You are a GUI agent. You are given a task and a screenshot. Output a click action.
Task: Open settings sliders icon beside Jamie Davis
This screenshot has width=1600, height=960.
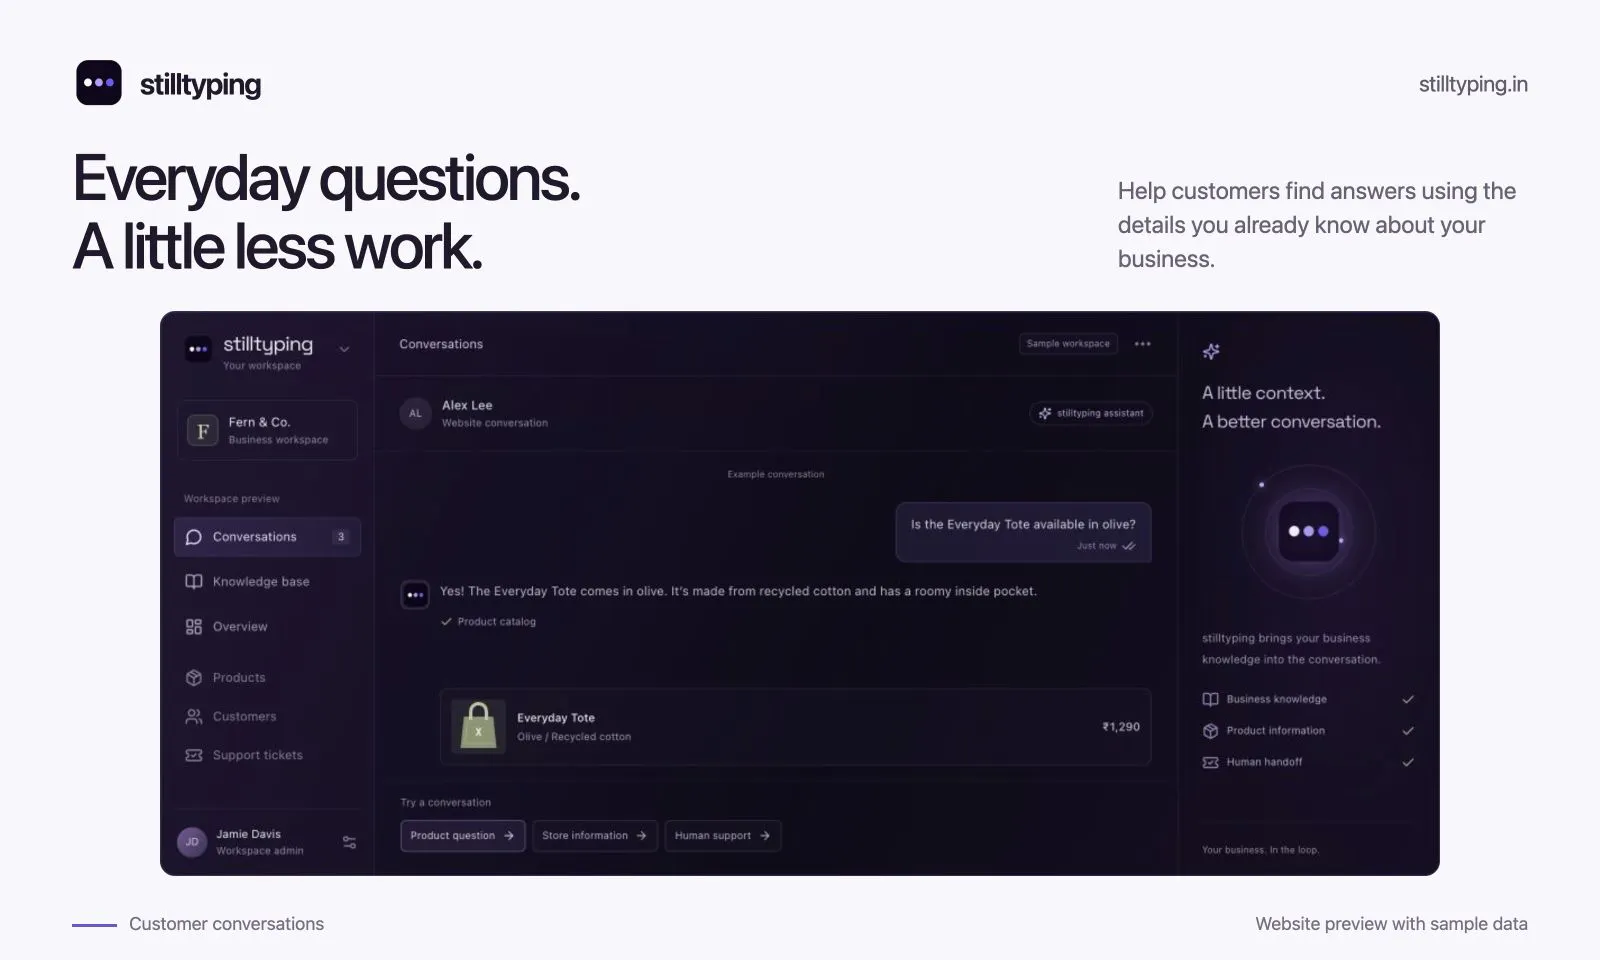(x=349, y=843)
